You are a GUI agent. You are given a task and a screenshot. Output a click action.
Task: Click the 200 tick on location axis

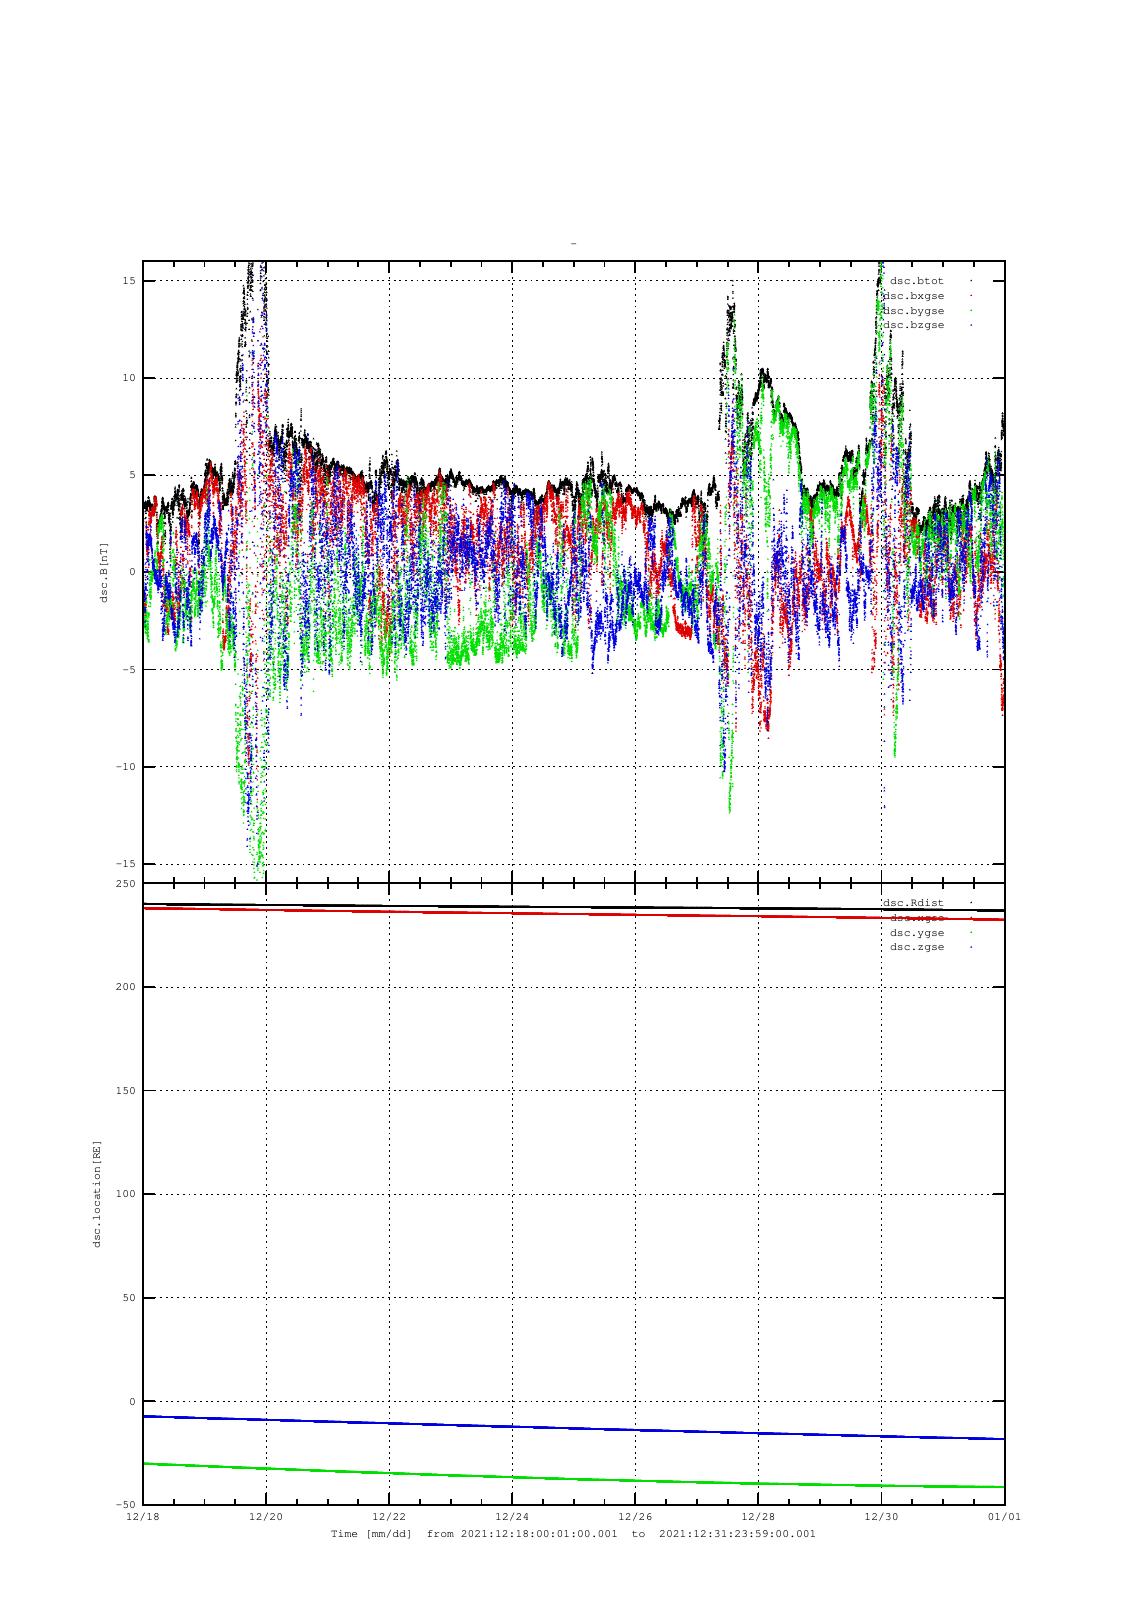coord(126,987)
